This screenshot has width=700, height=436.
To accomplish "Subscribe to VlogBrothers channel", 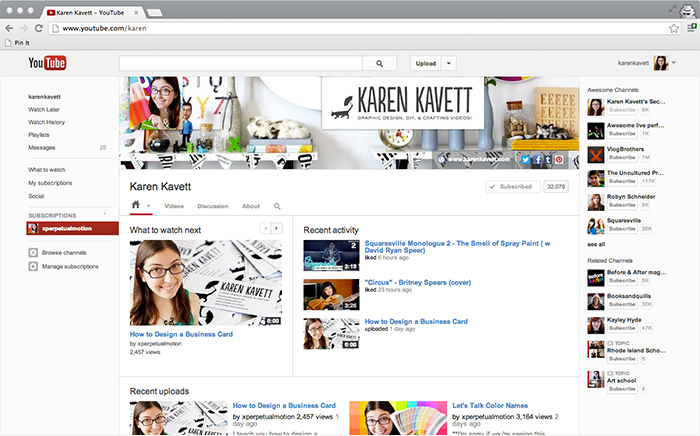I will click(x=622, y=158).
